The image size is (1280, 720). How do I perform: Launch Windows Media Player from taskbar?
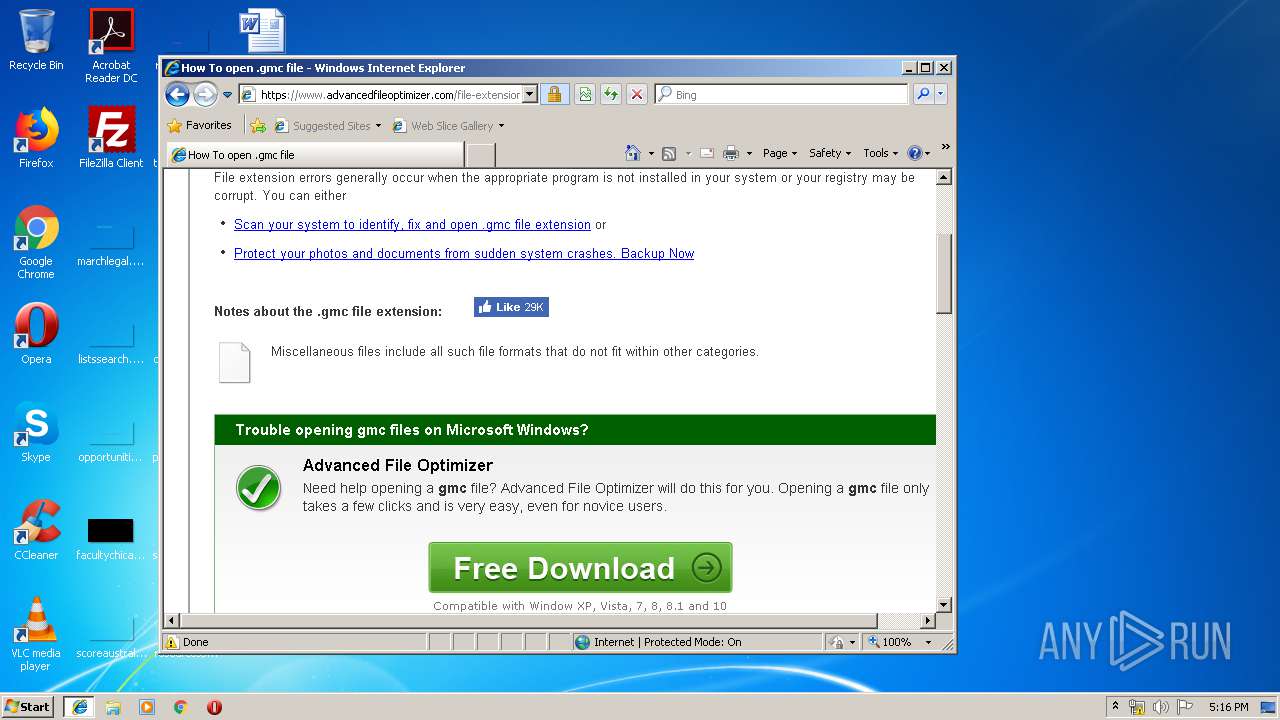(x=147, y=707)
